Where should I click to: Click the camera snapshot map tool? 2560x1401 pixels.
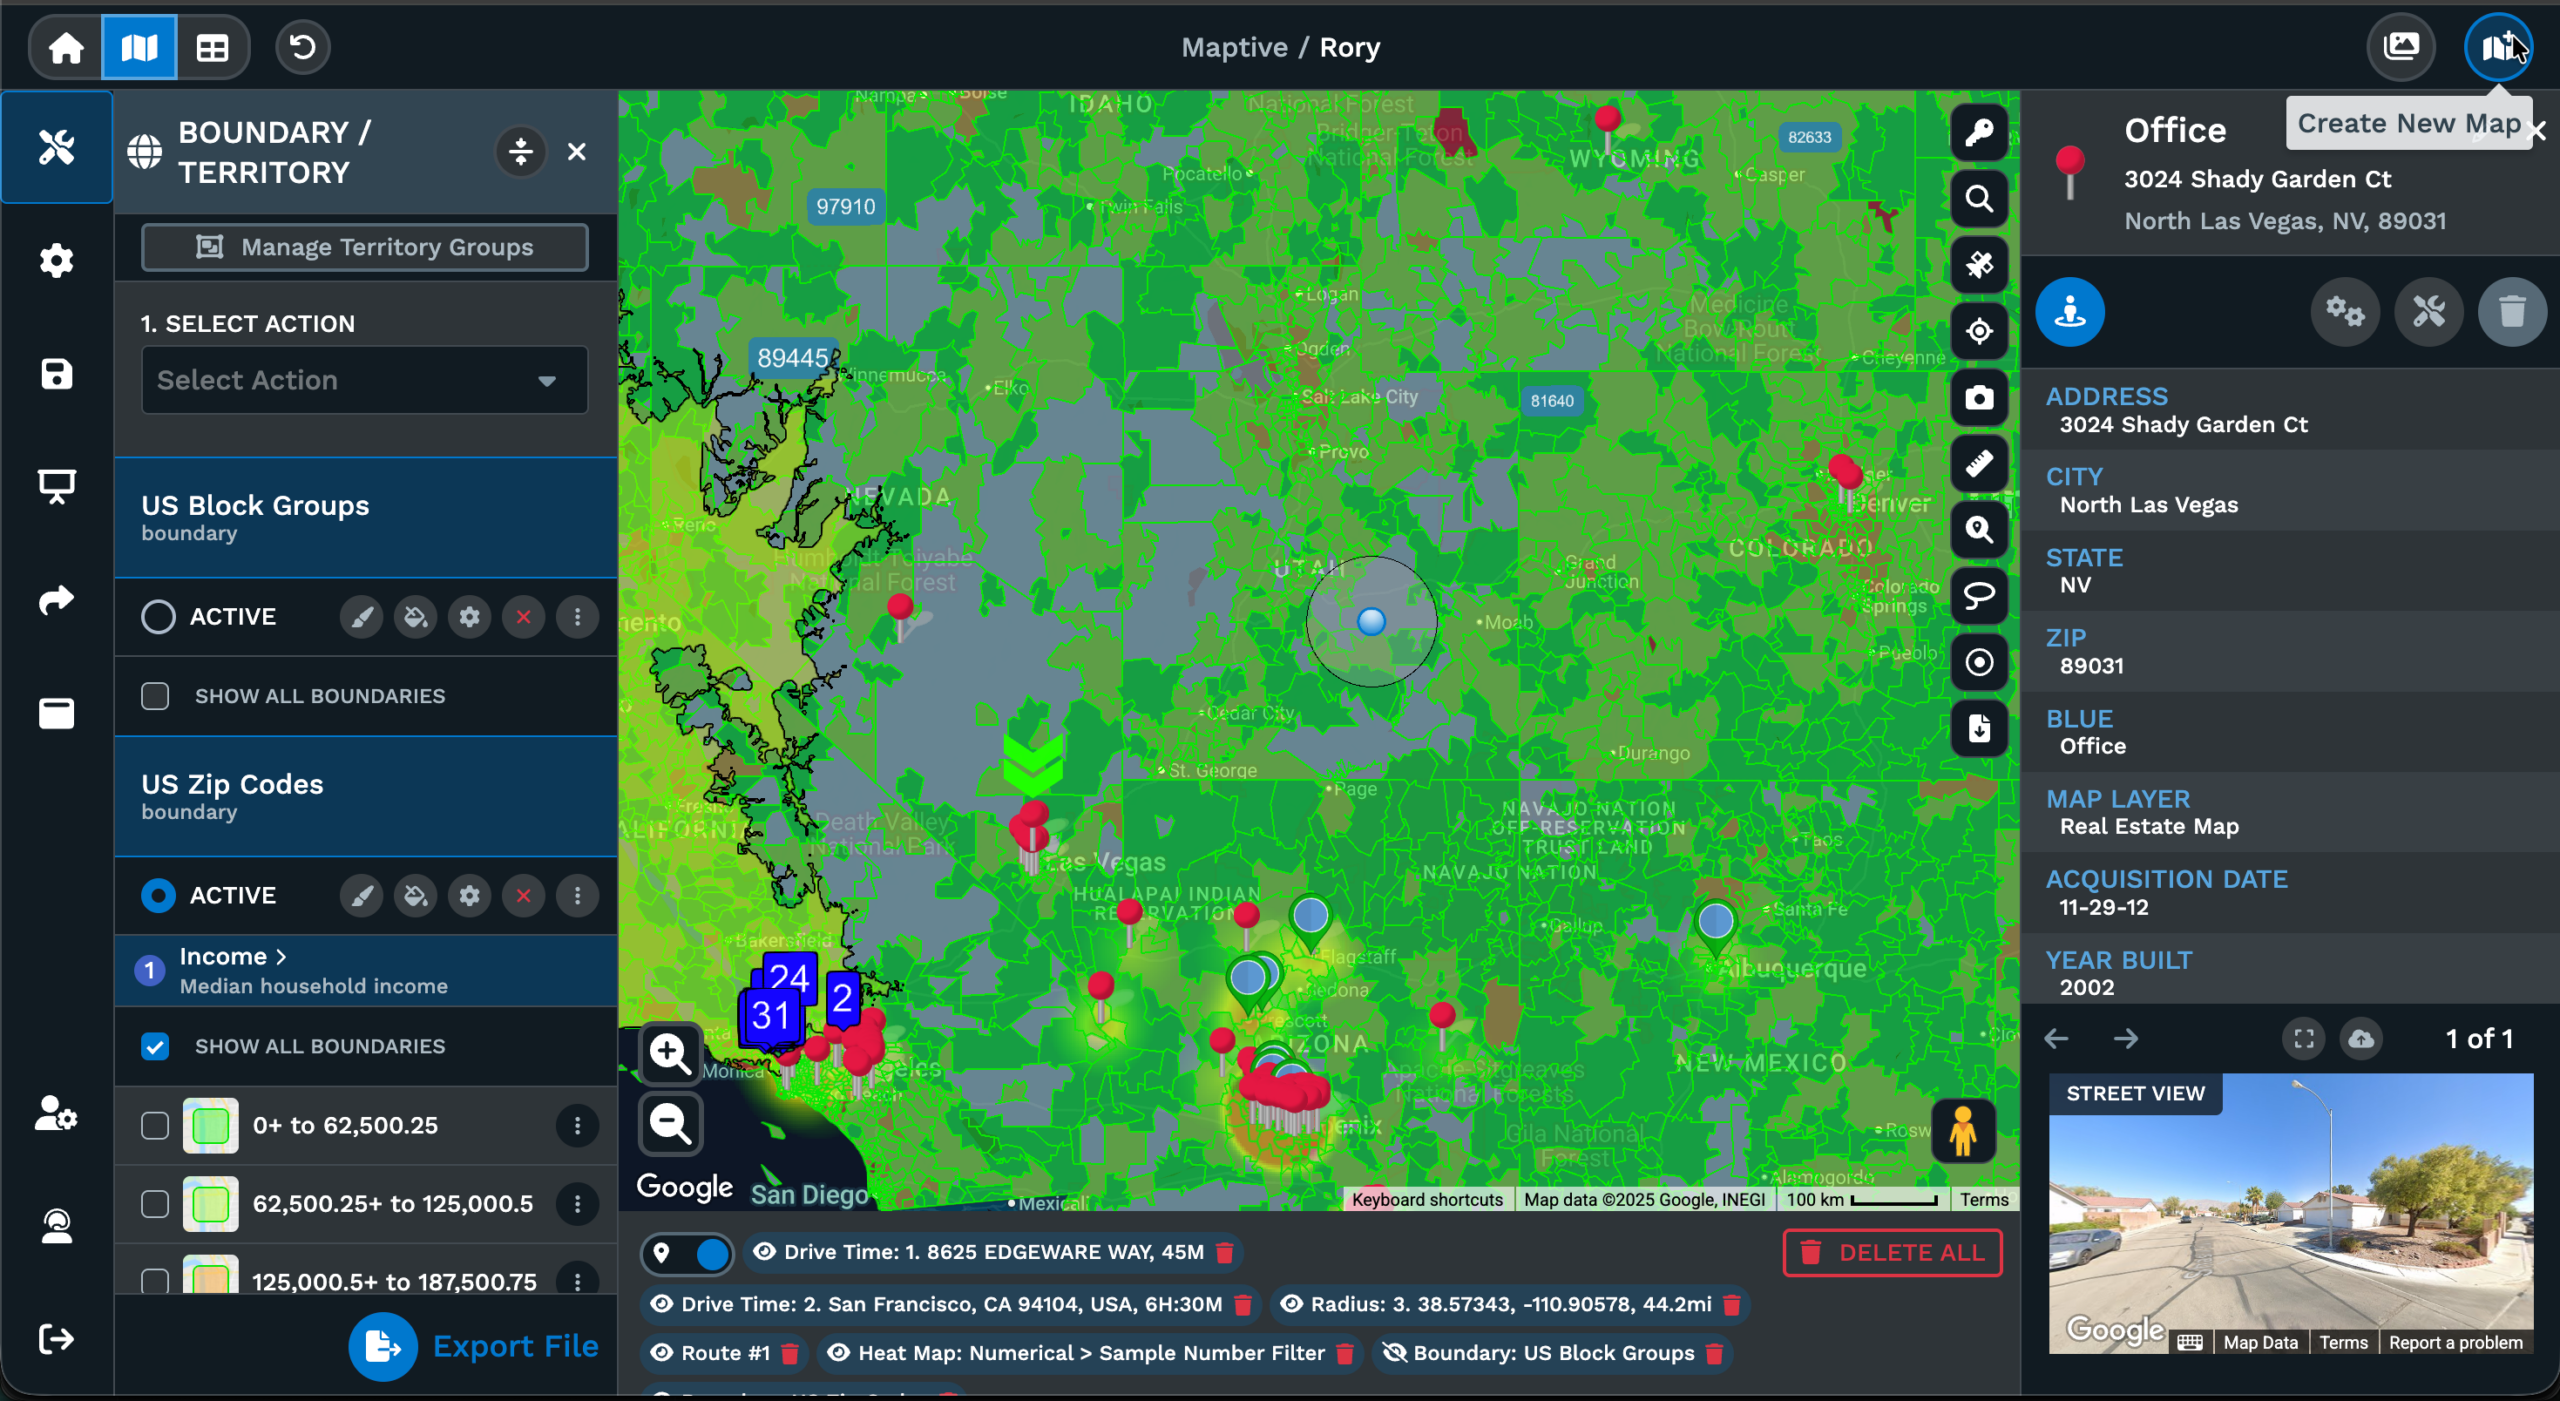(1979, 398)
